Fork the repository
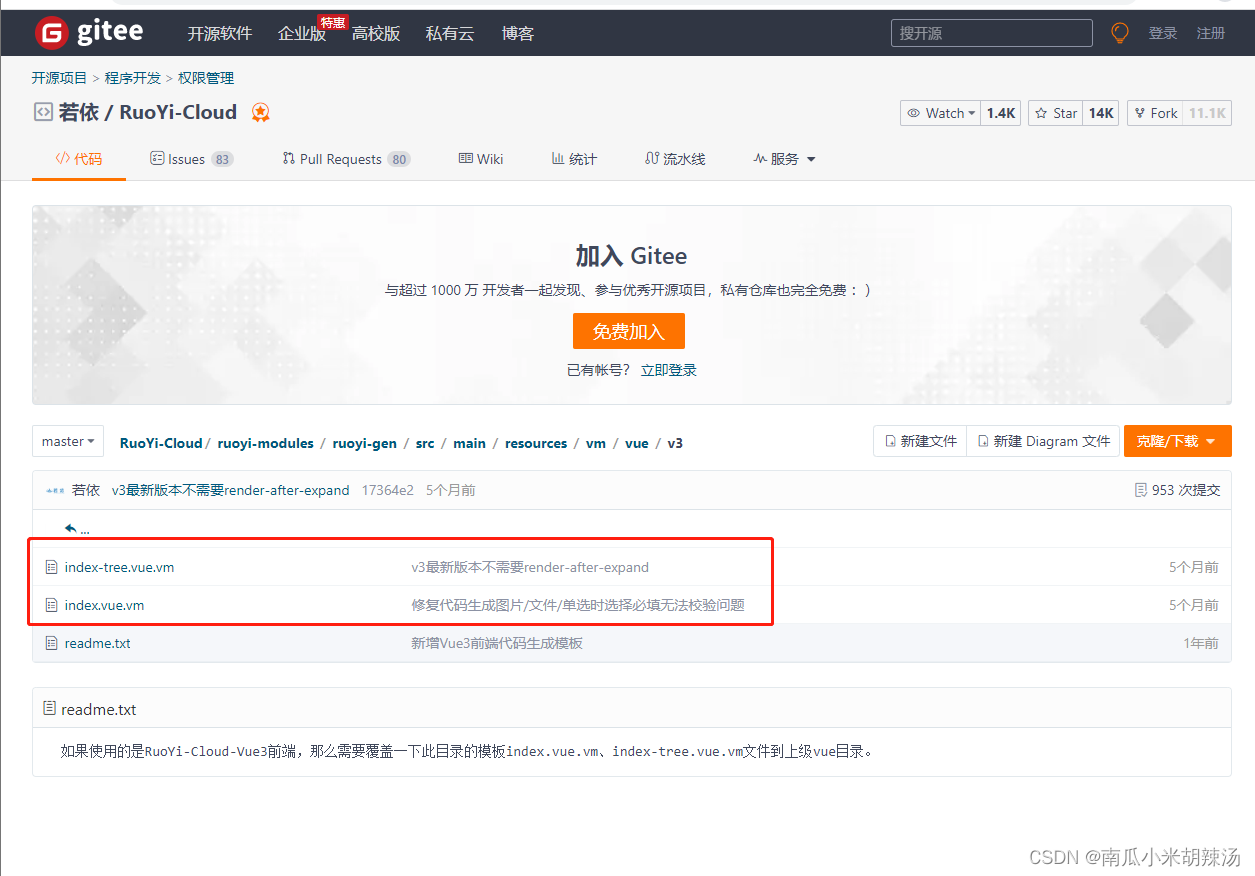Image resolution: width=1255 pixels, height=876 pixels. click(1155, 113)
